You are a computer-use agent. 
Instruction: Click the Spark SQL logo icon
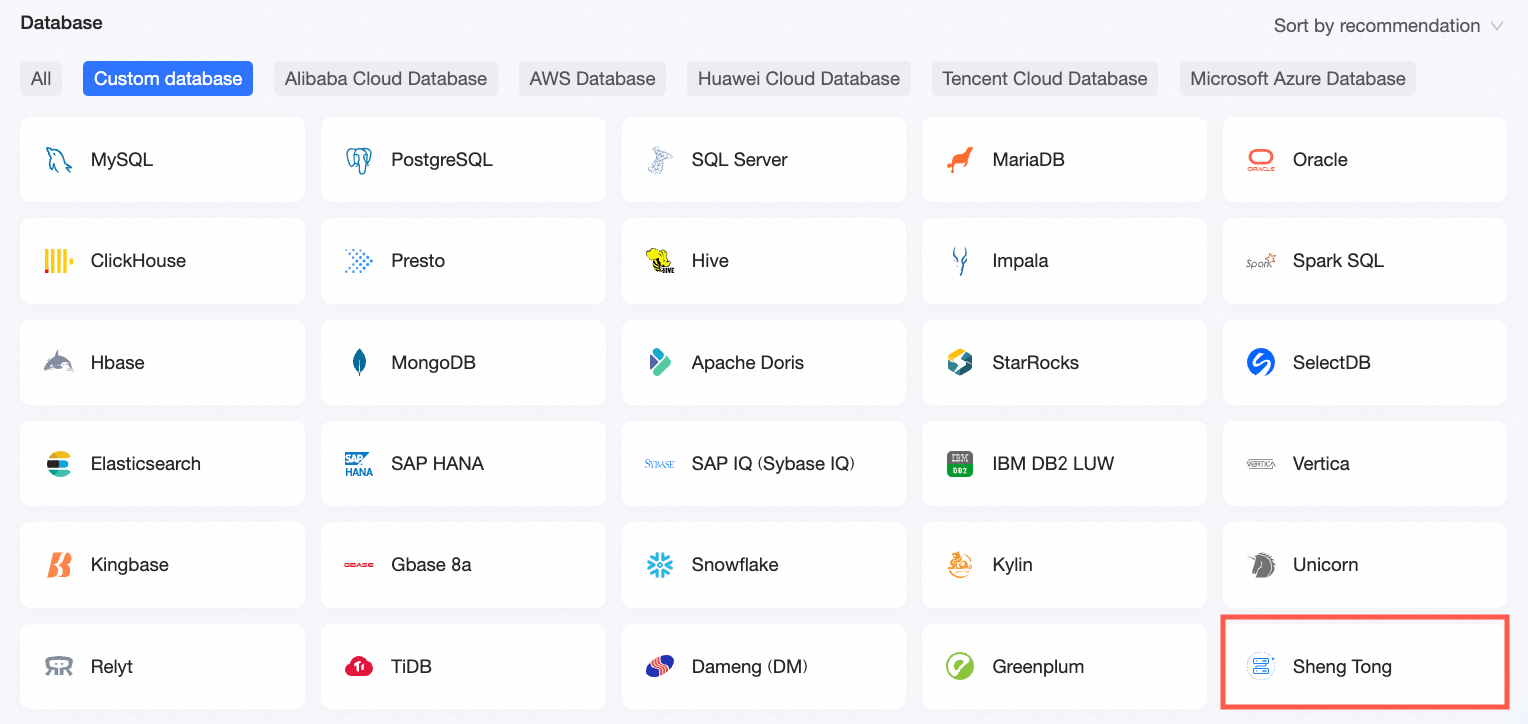[x=1261, y=261]
